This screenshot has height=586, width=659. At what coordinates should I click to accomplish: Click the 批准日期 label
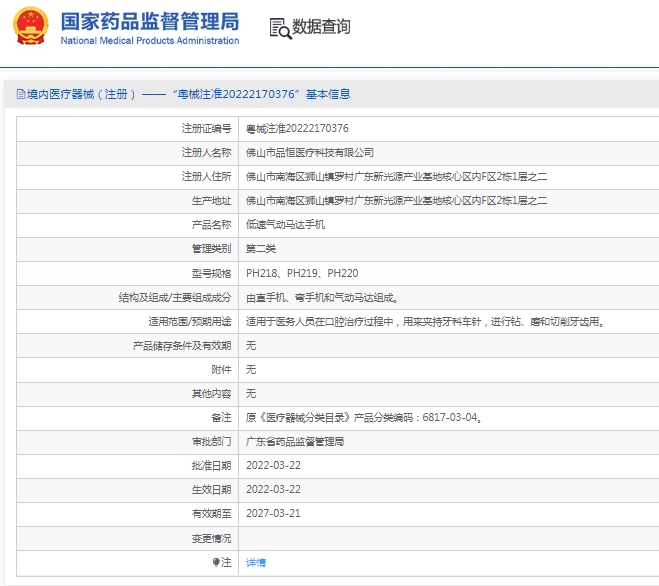[x=211, y=466]
